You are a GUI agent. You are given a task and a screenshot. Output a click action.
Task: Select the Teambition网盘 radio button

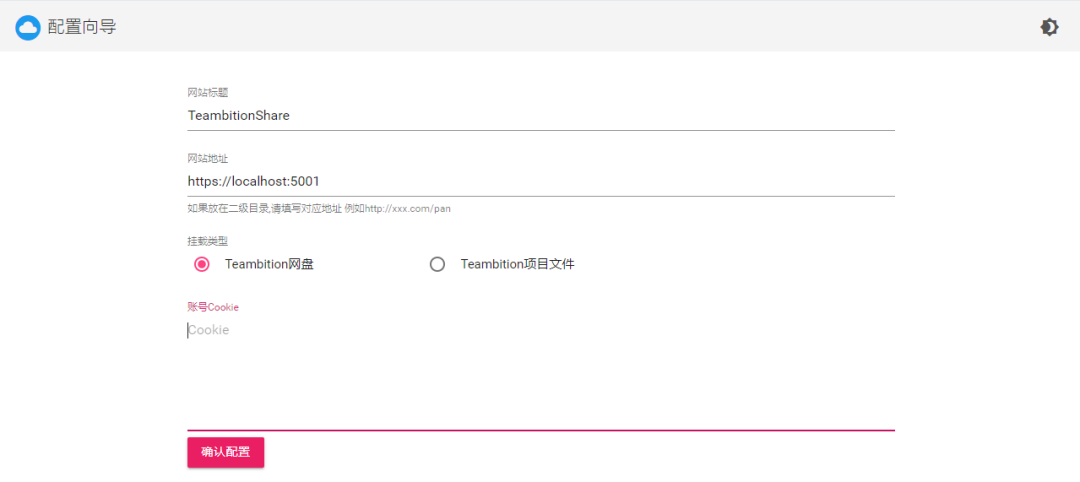point(202,264)
